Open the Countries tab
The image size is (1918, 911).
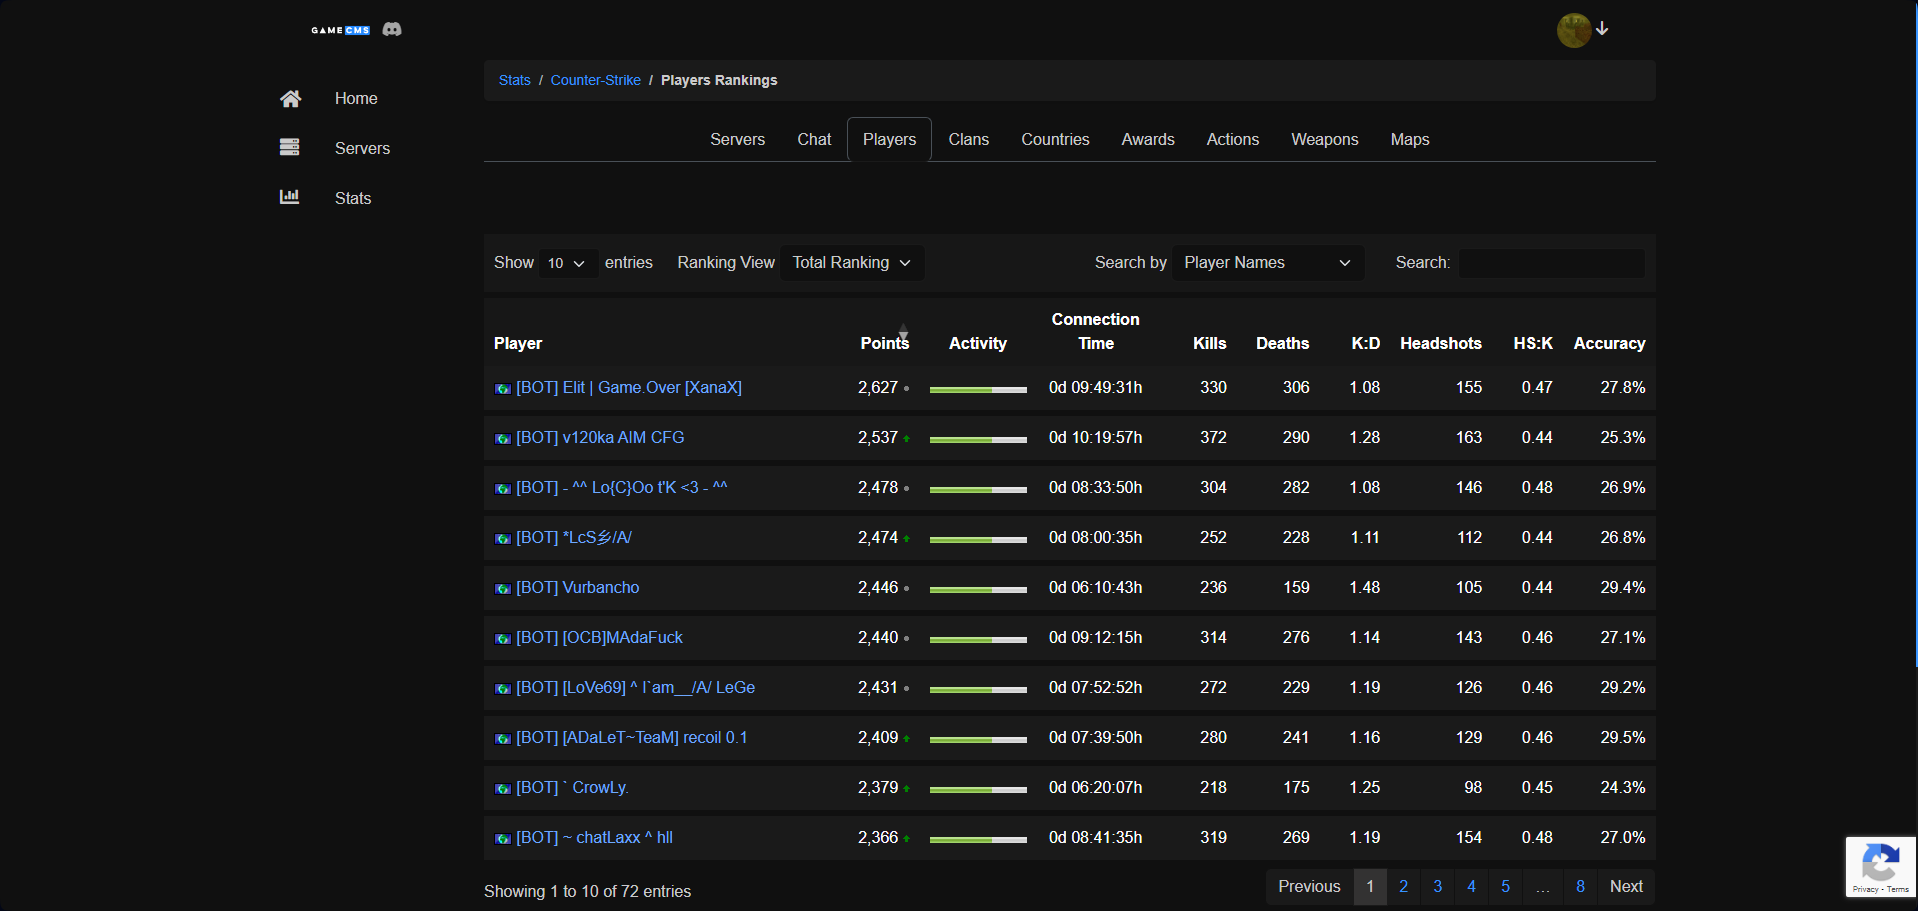point(1055,140)
